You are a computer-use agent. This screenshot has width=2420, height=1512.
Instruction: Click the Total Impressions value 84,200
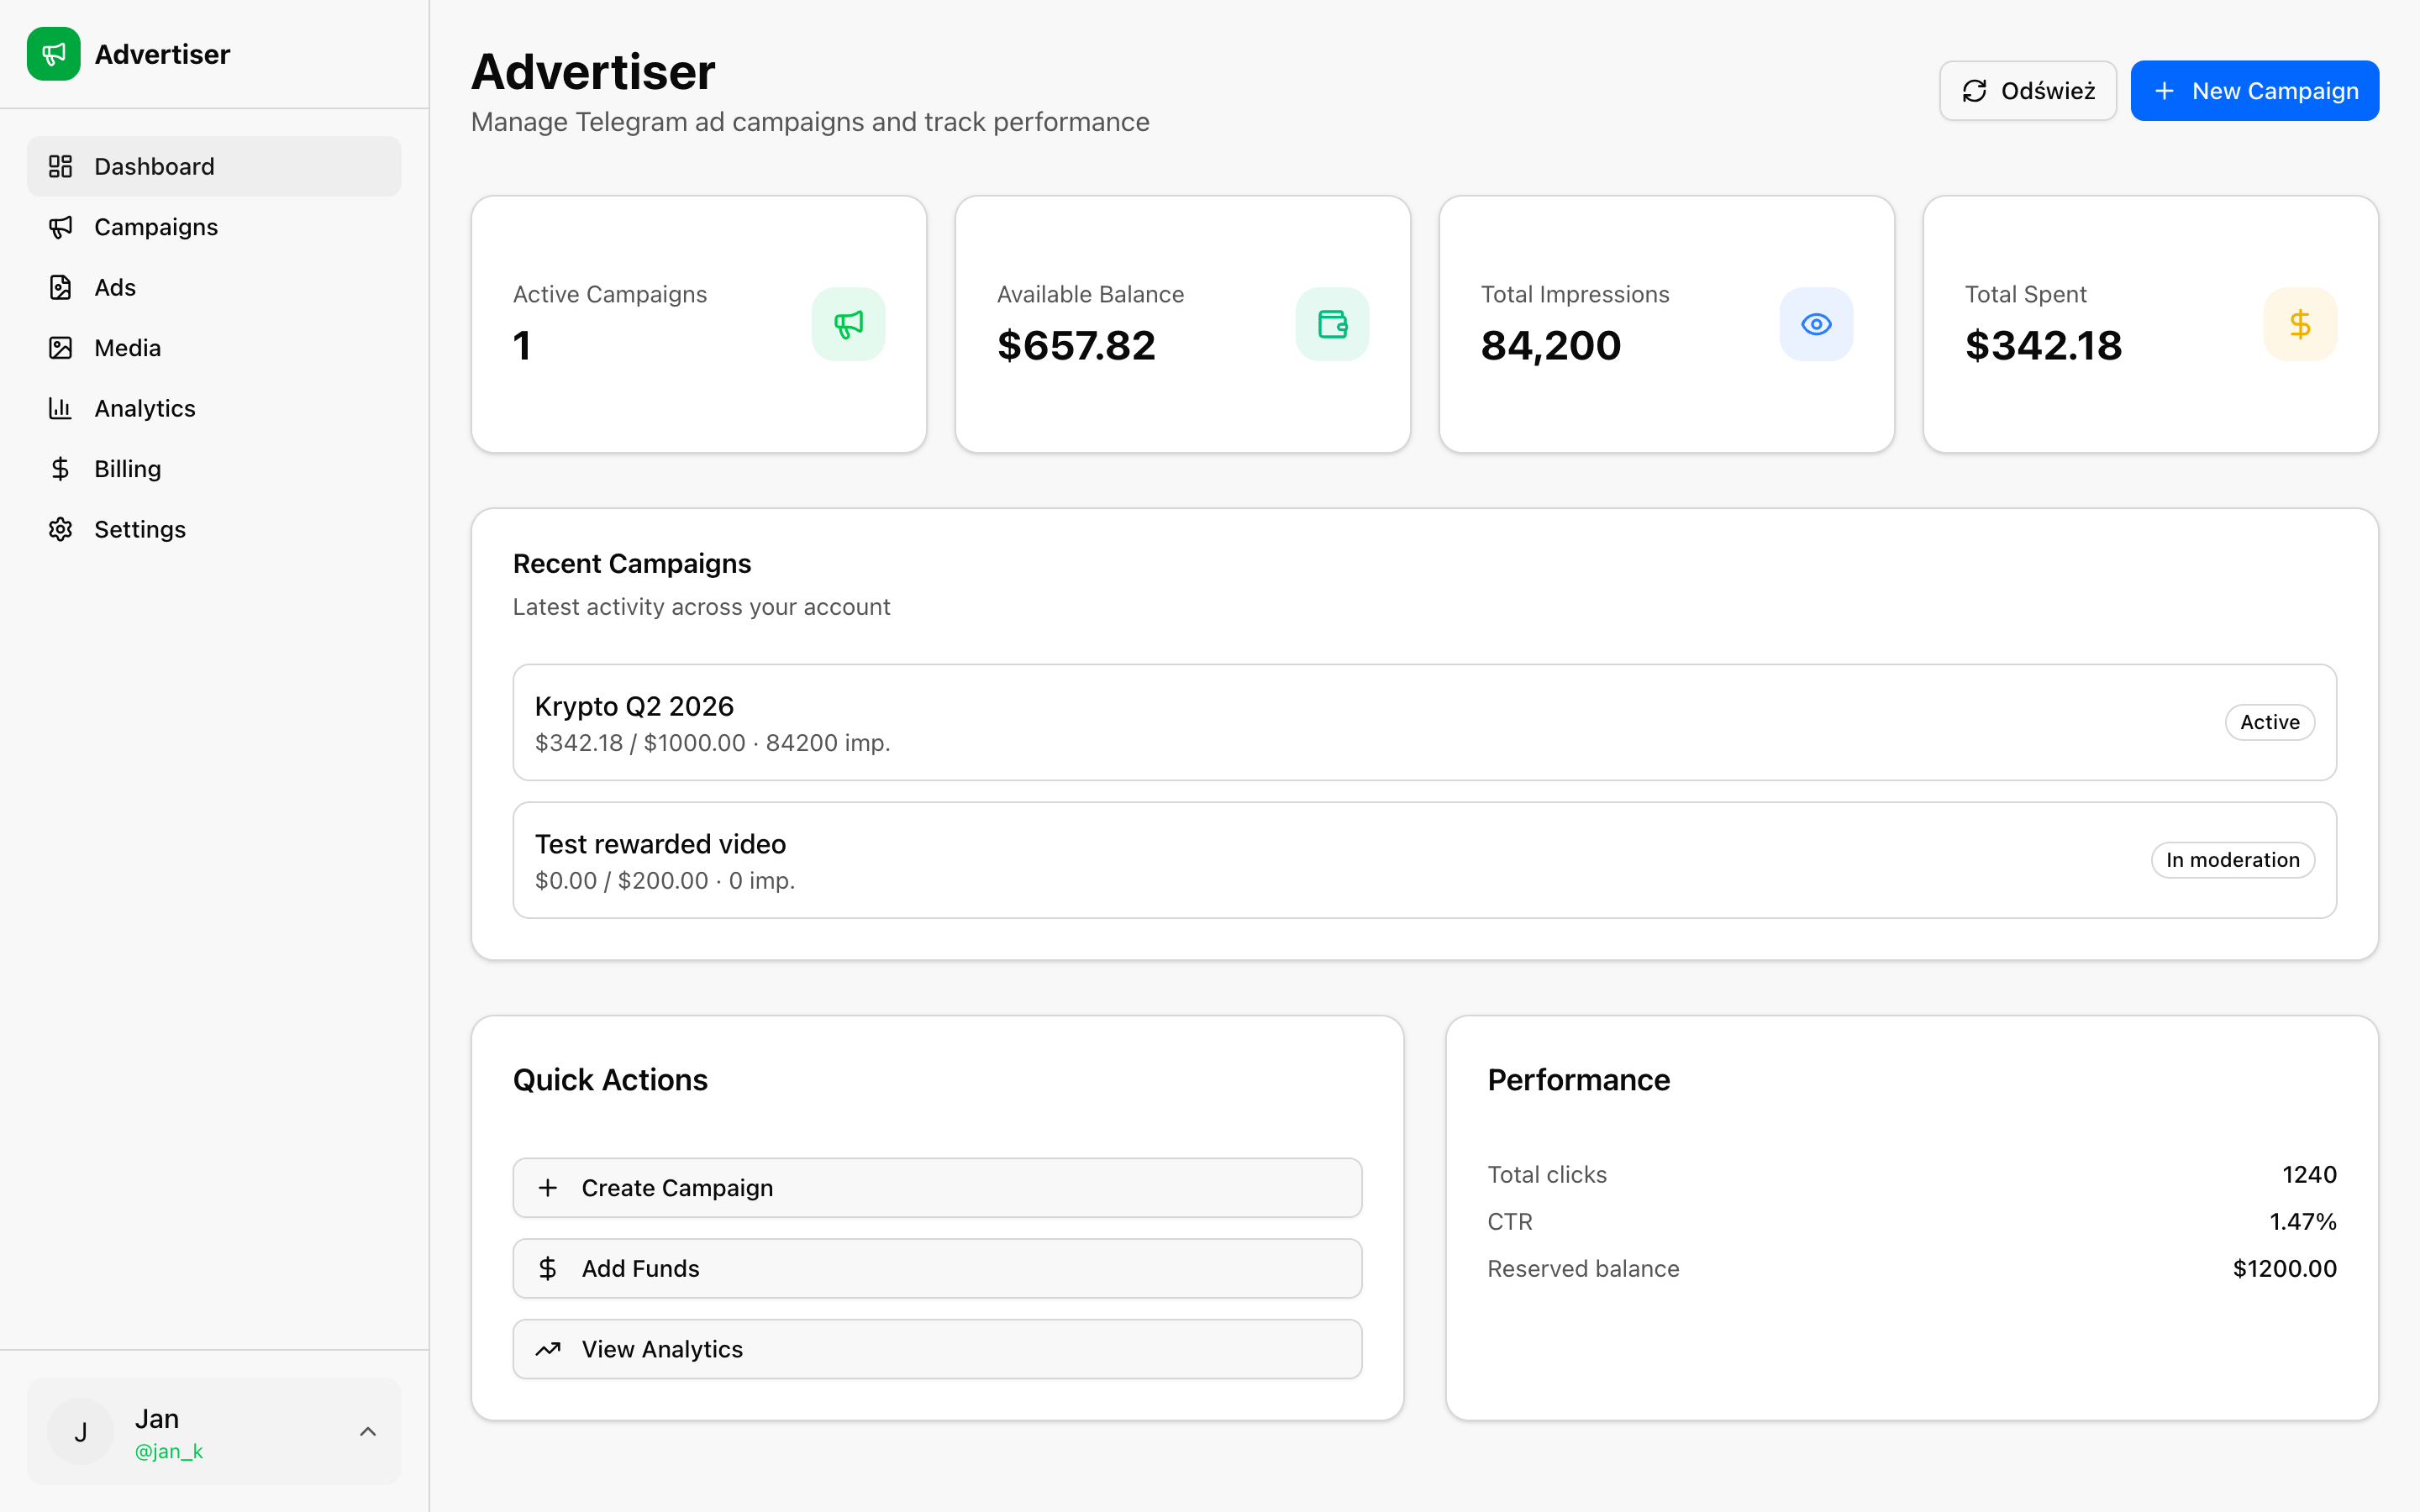[x=1550, y=346]
